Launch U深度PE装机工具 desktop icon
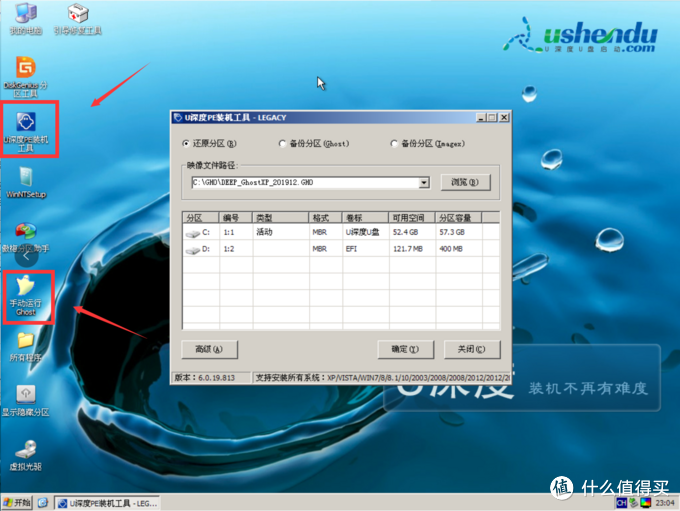The height and width of the screenshot is (511, 680). coord(26,131)
